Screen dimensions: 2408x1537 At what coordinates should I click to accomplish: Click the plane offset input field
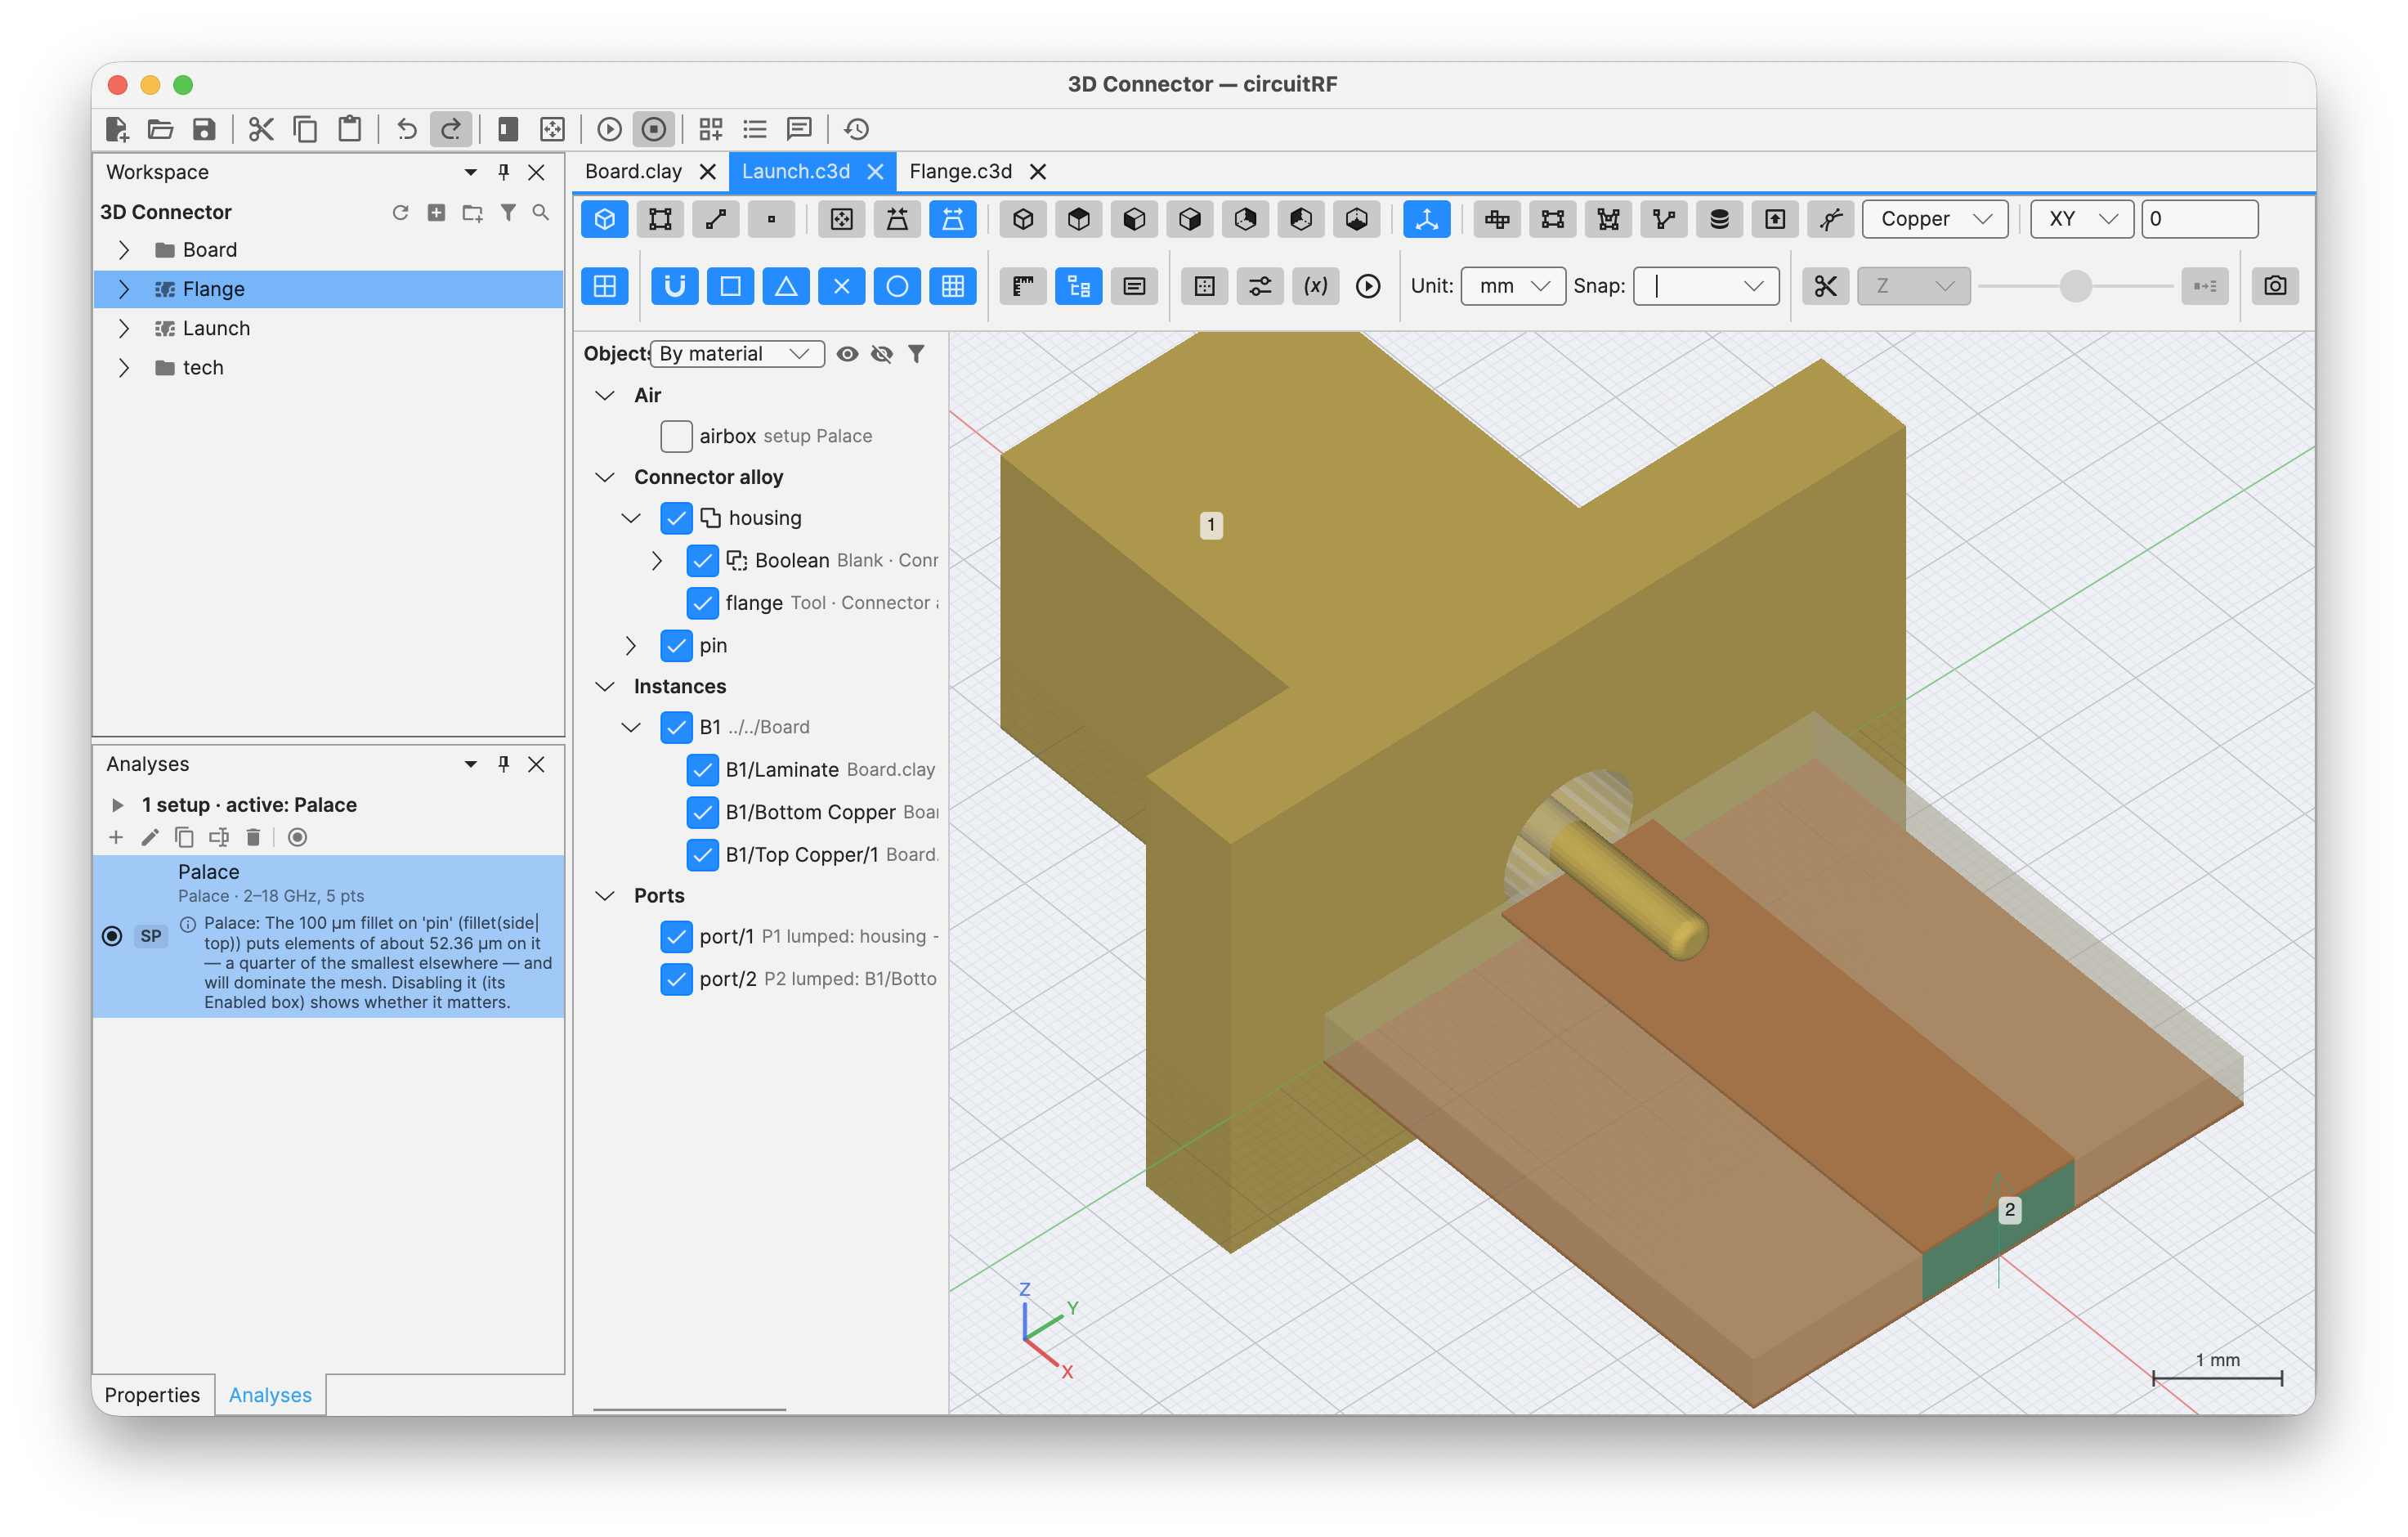[2199, 219]
